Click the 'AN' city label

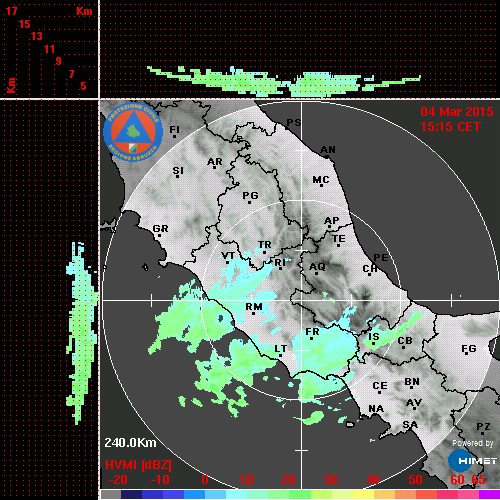328,150
